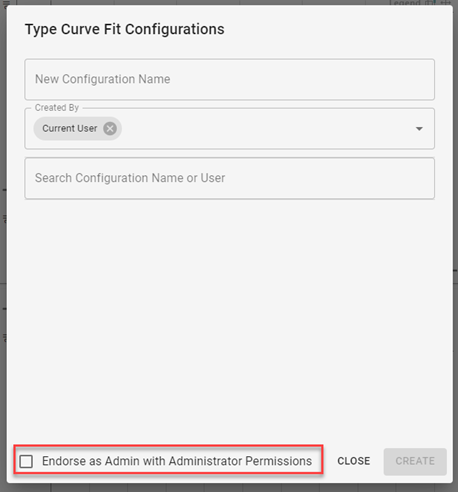This screenshot has height=492, width=458.
Task: Click the Endorse as Admin with Administrator Permissions label
Action: point(177,461)
